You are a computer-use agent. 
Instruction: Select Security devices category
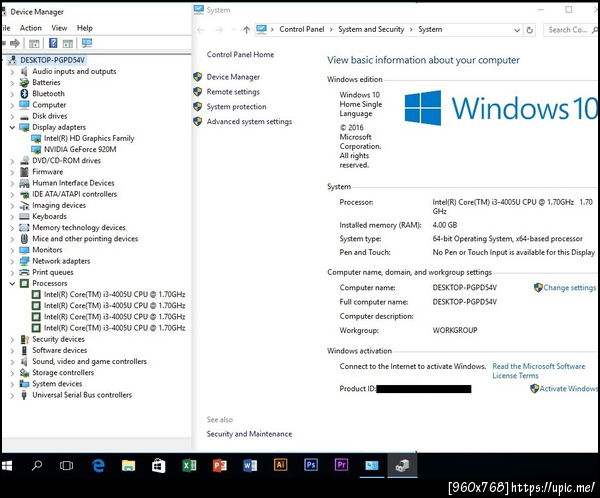pyautogui.click(x=58, y=339)
